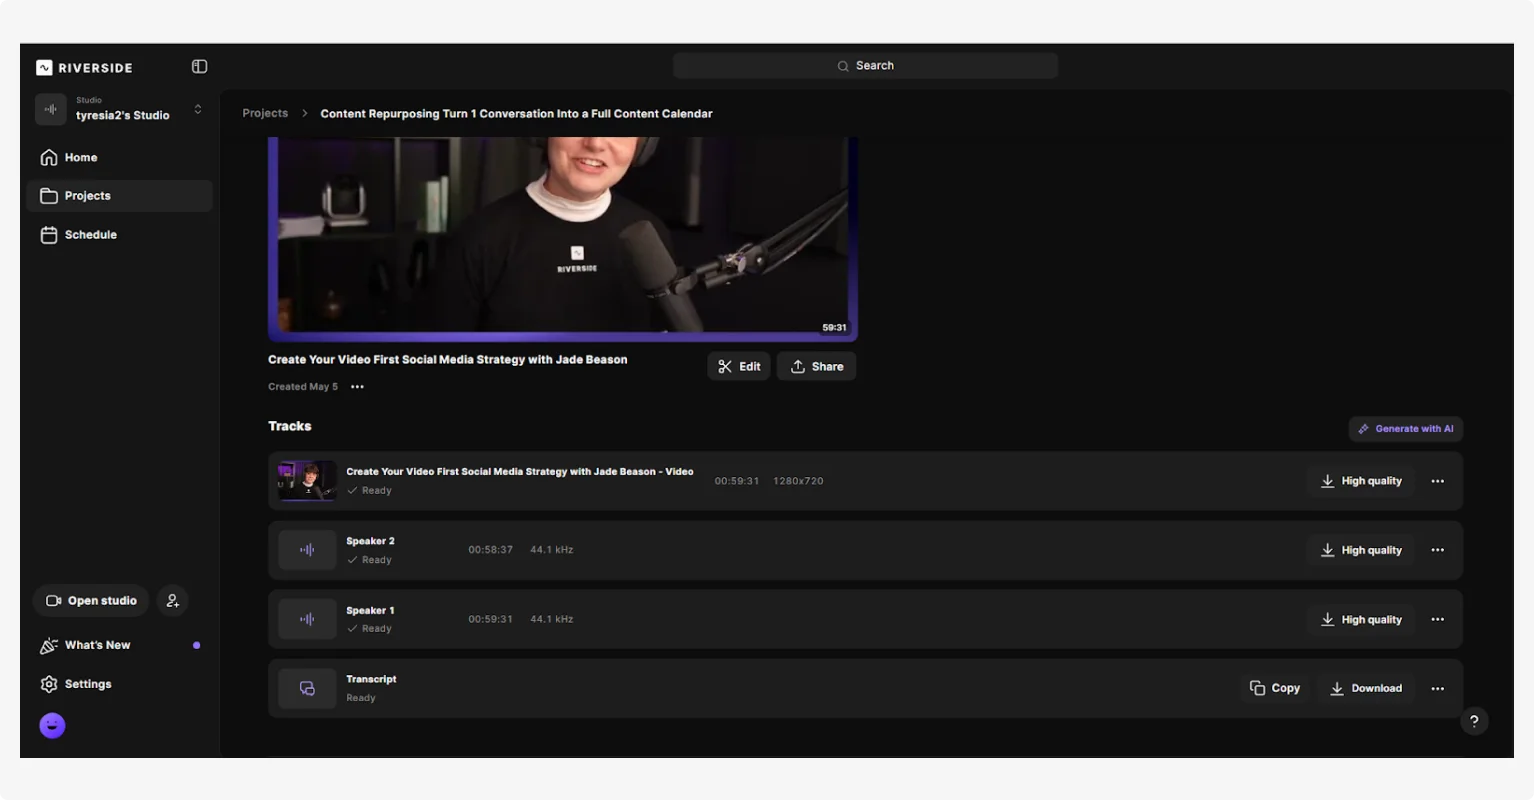Click the video track thumbnail
The width and height of the screenshot is (1534, 800).
coord(307,481)
